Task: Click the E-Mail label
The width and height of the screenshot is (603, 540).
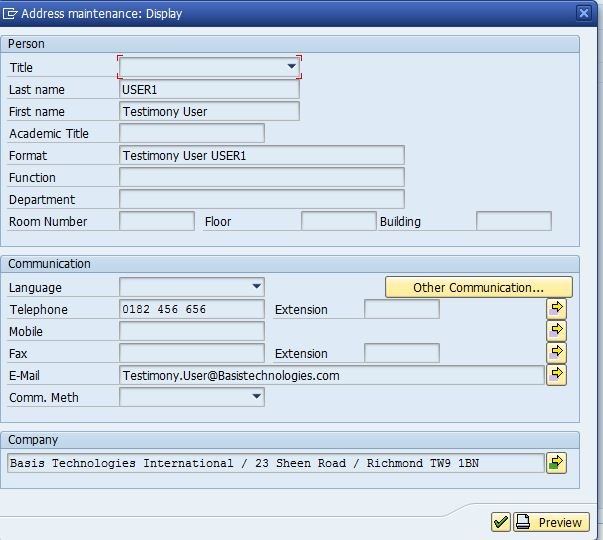Action: click(x=24, y=375)
